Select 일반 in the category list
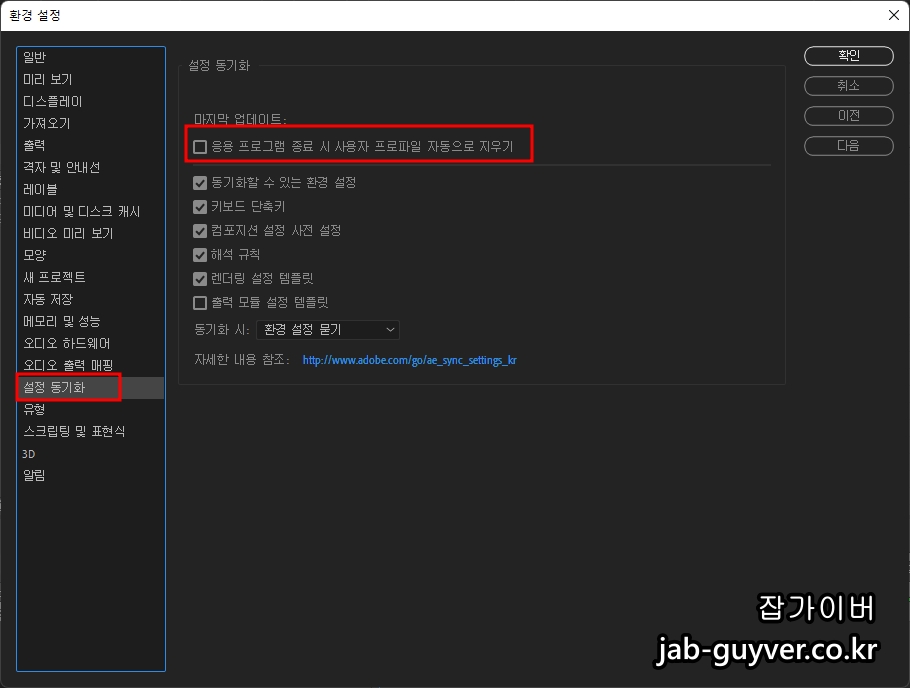The height and width of the screenshot is (688, 910). tap(91, 57)
